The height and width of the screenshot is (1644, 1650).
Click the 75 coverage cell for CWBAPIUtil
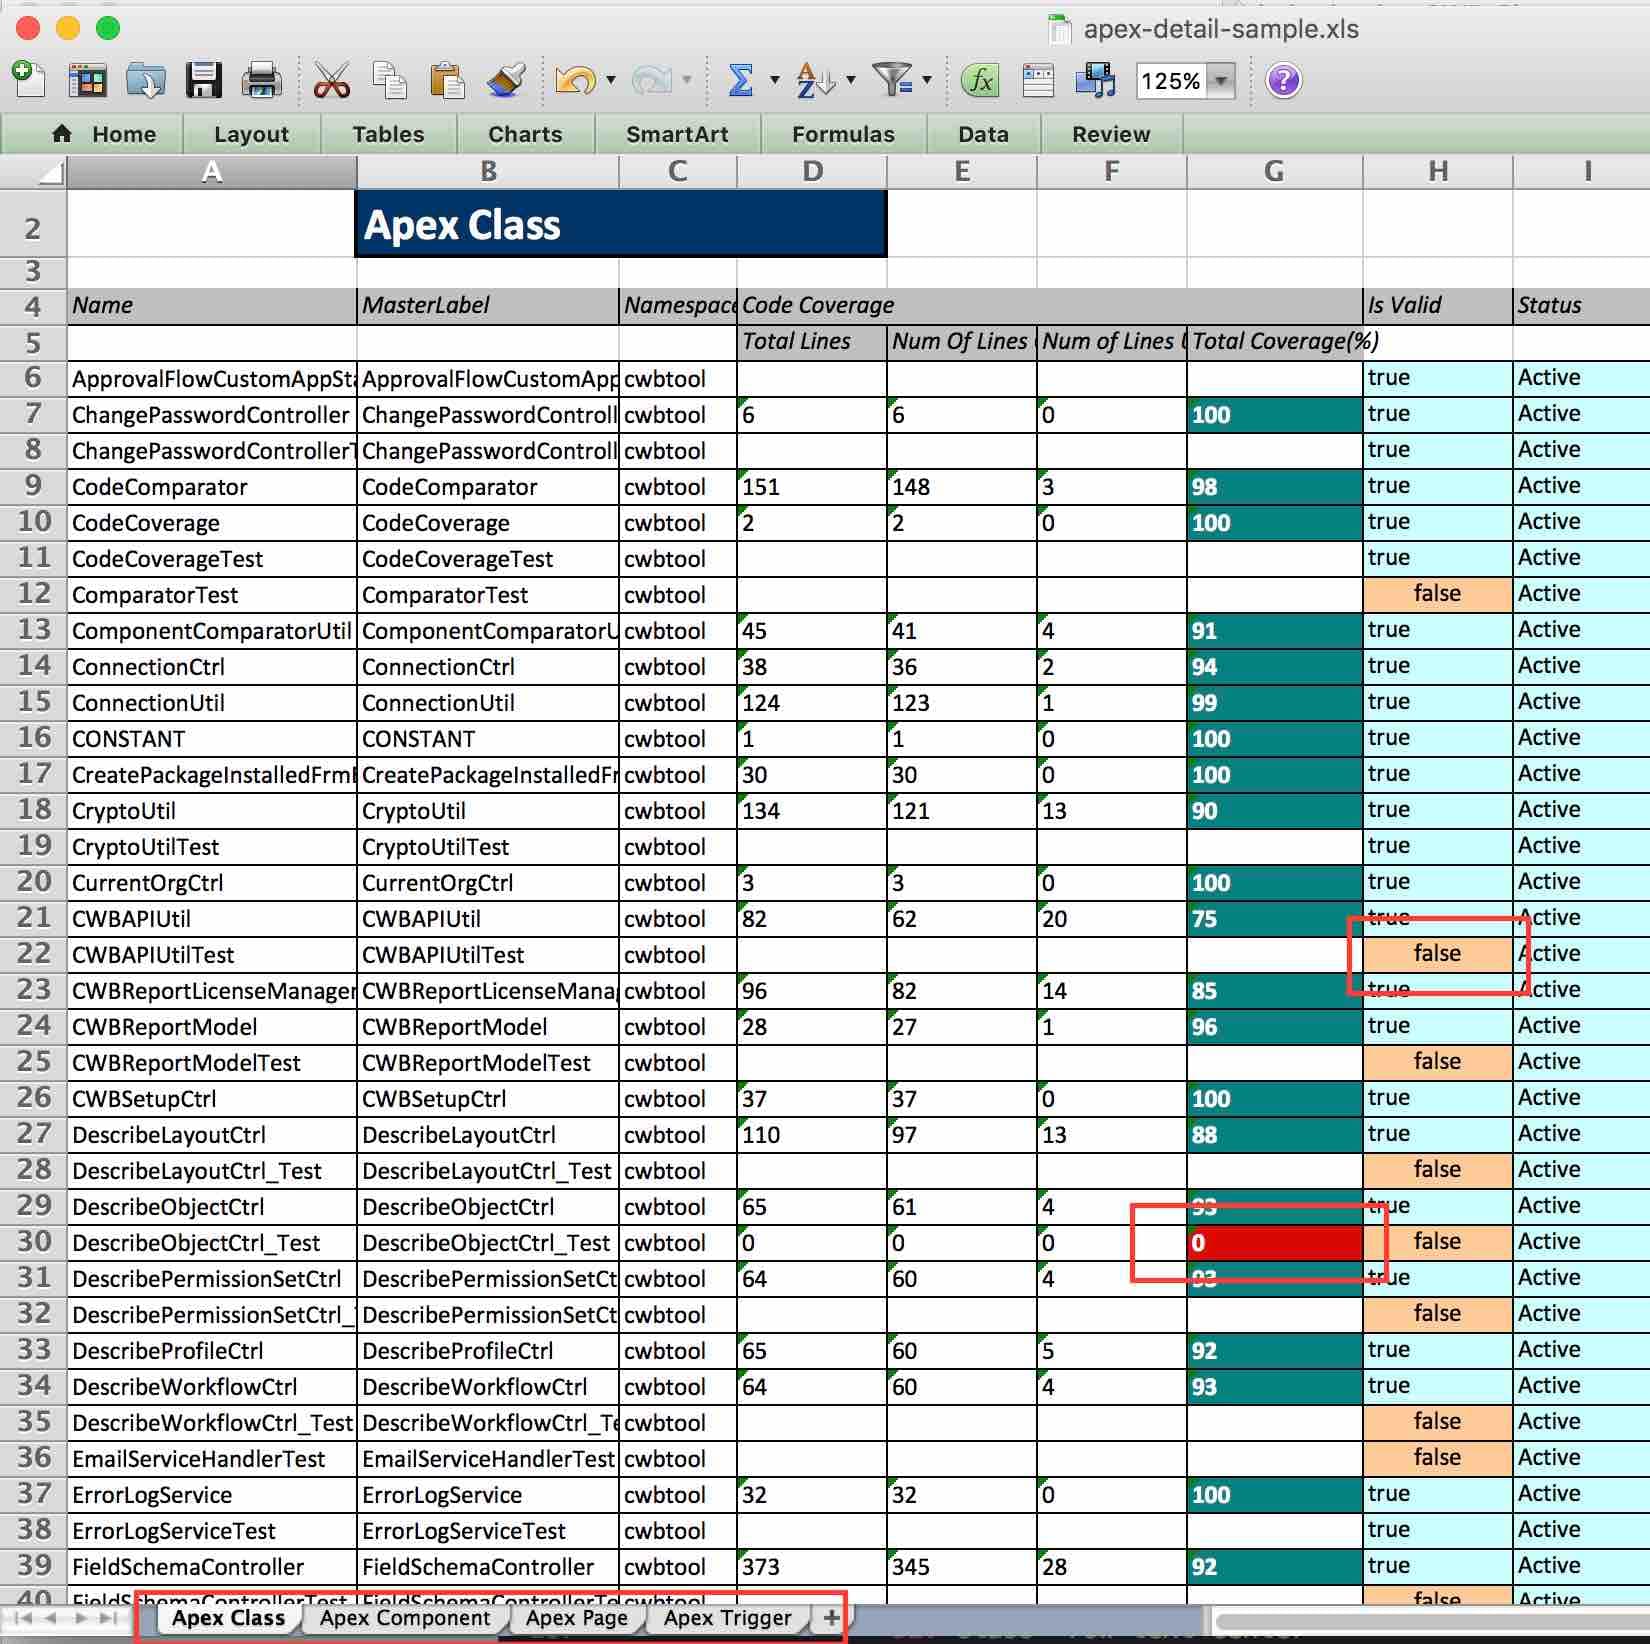pyautogui.click(x=1274, y=919)
